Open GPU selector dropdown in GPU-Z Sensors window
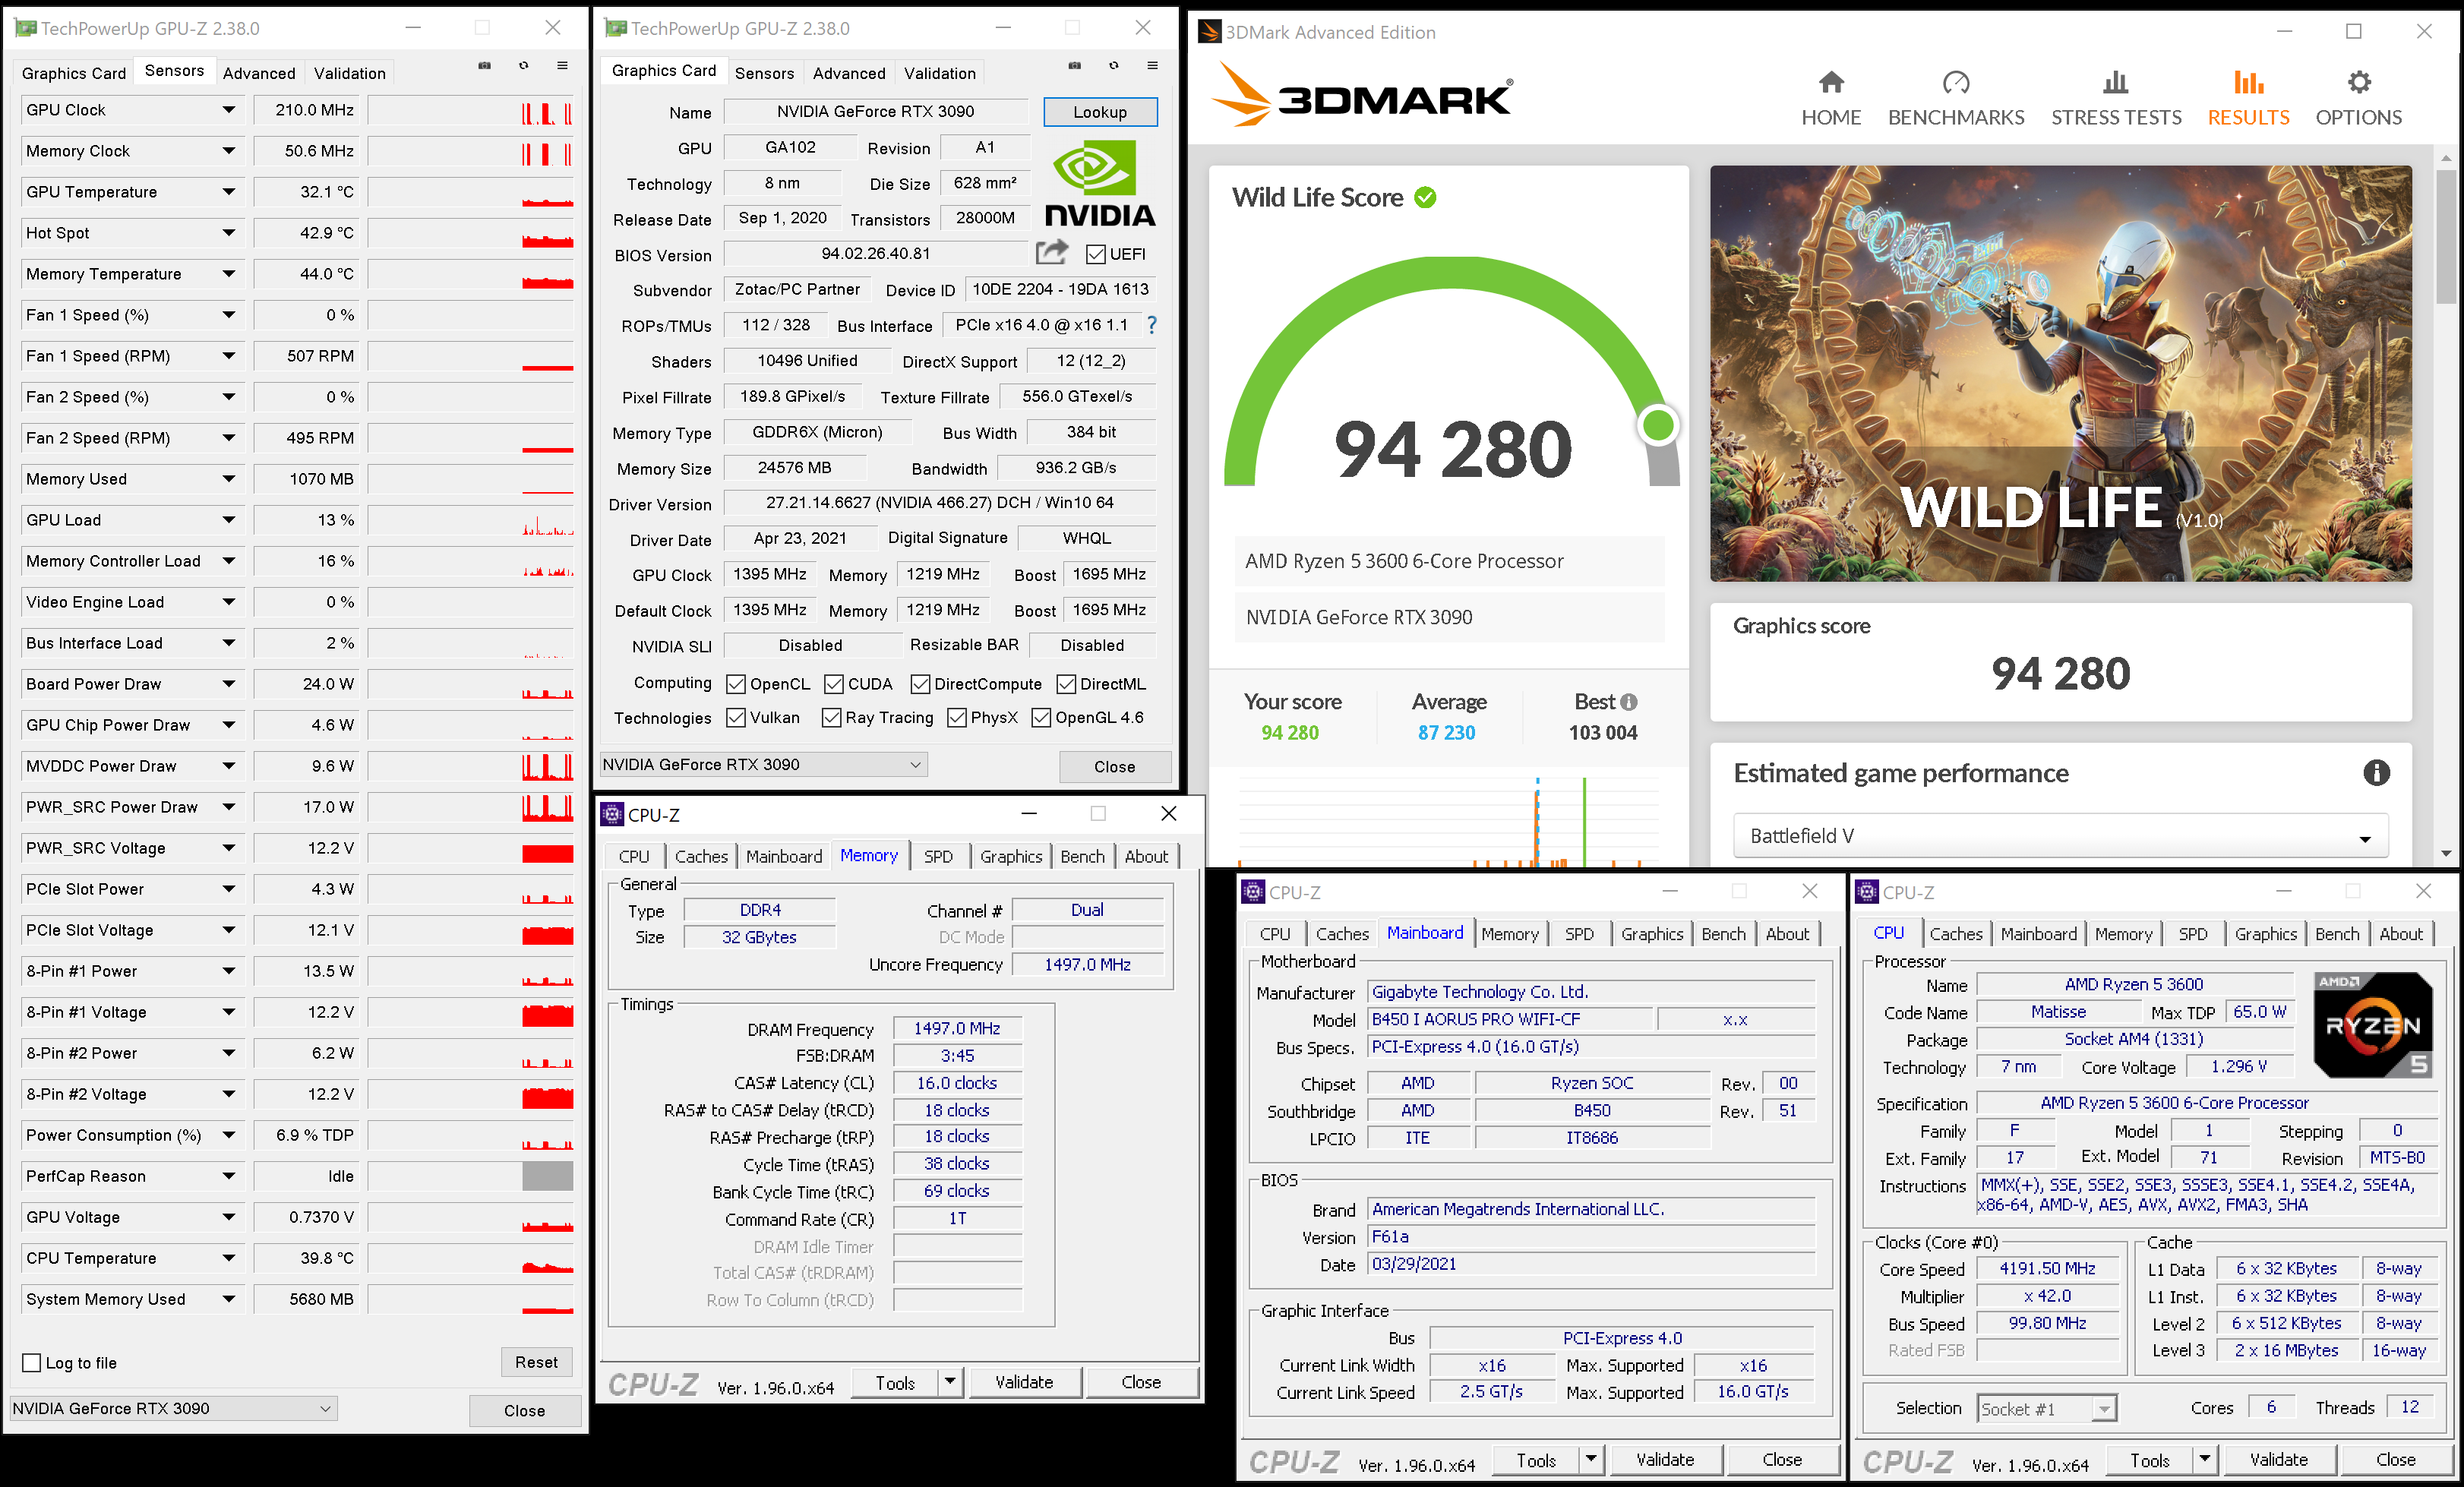 pos(173,1408)
